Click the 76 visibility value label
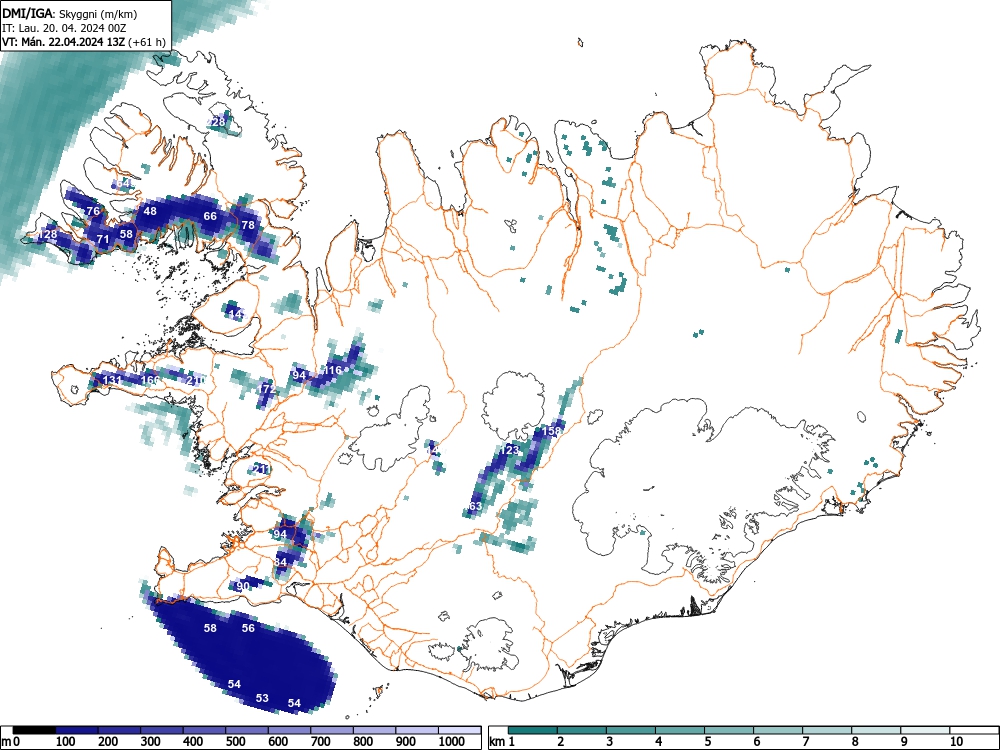 [x=93, y=211]
